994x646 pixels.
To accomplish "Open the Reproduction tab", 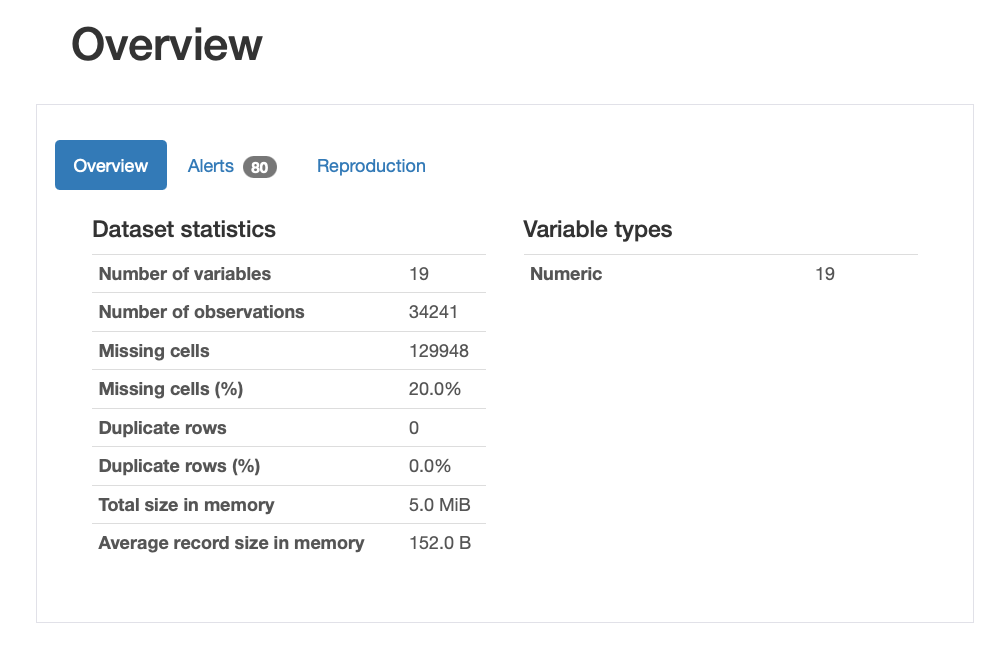I will [371, 166].
